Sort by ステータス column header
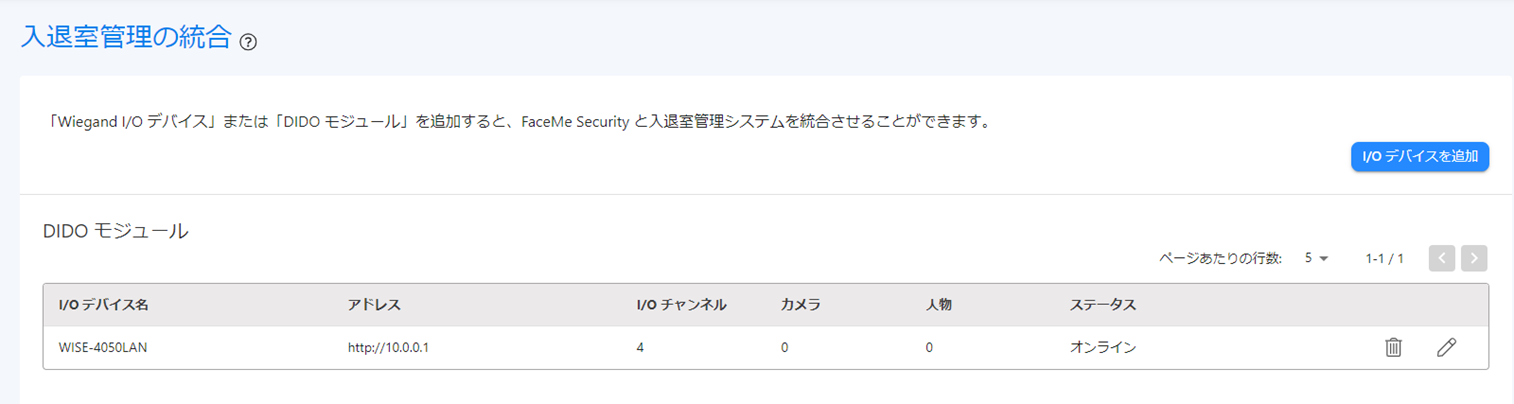 click(x=1103, y=304)
